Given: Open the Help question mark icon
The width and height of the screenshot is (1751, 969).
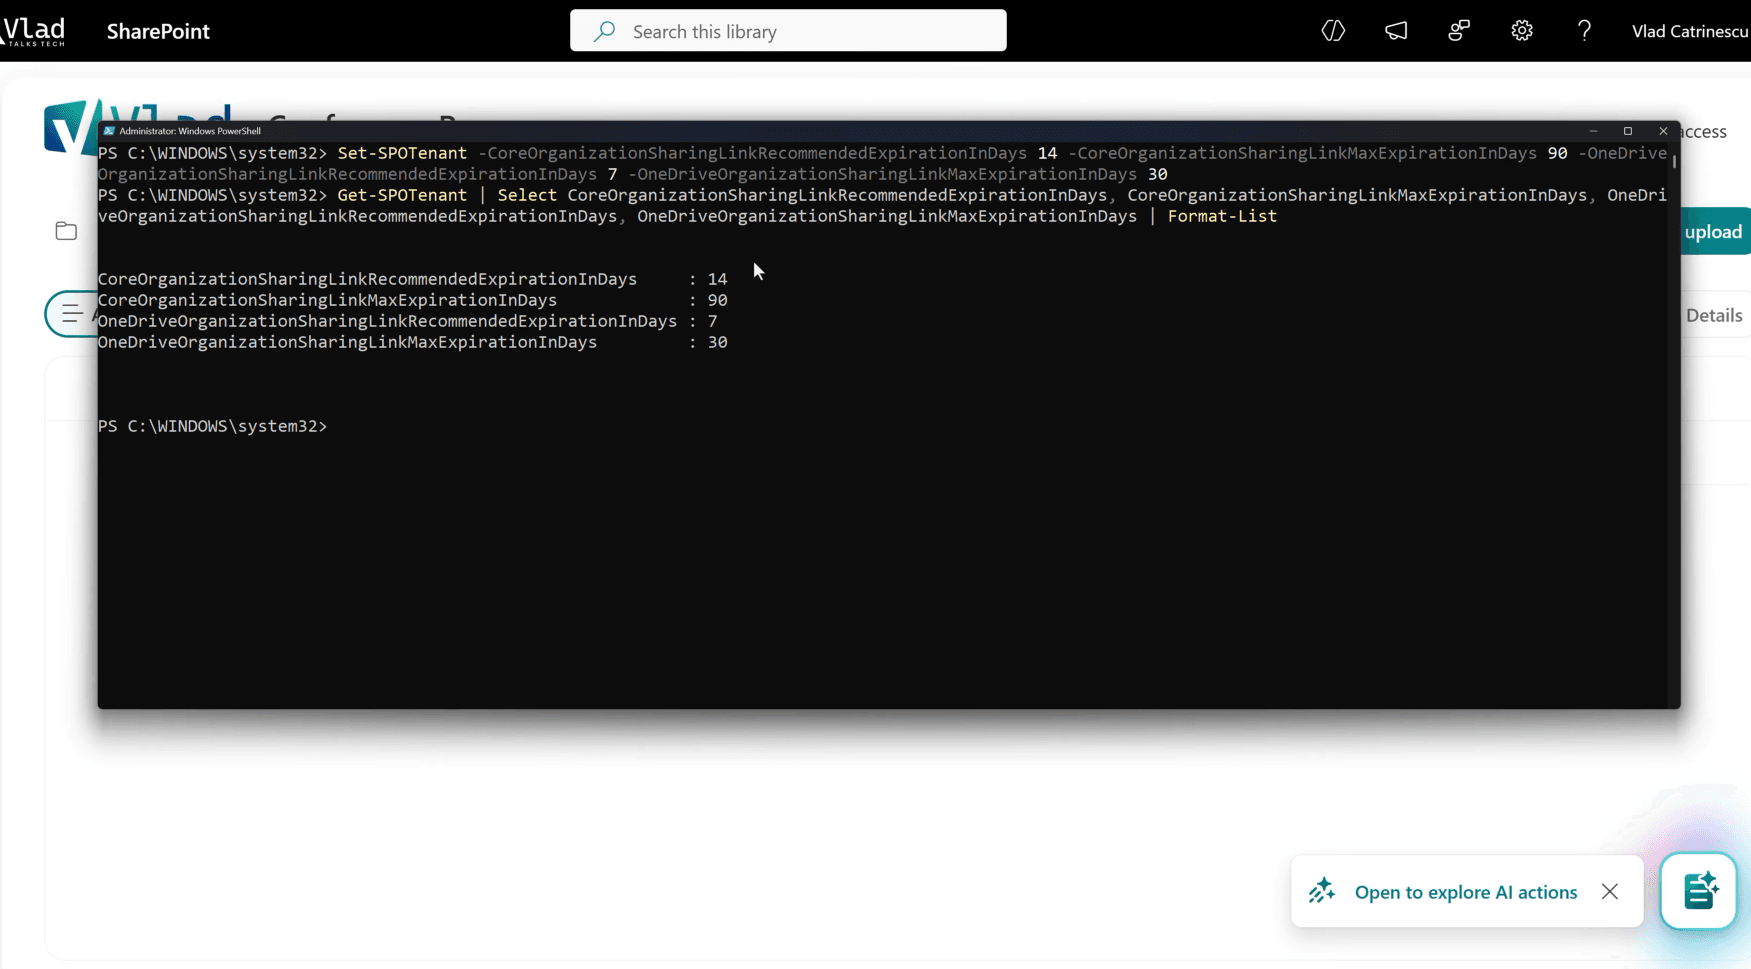Looking at the screenshot, I should tap(1584, 31).
